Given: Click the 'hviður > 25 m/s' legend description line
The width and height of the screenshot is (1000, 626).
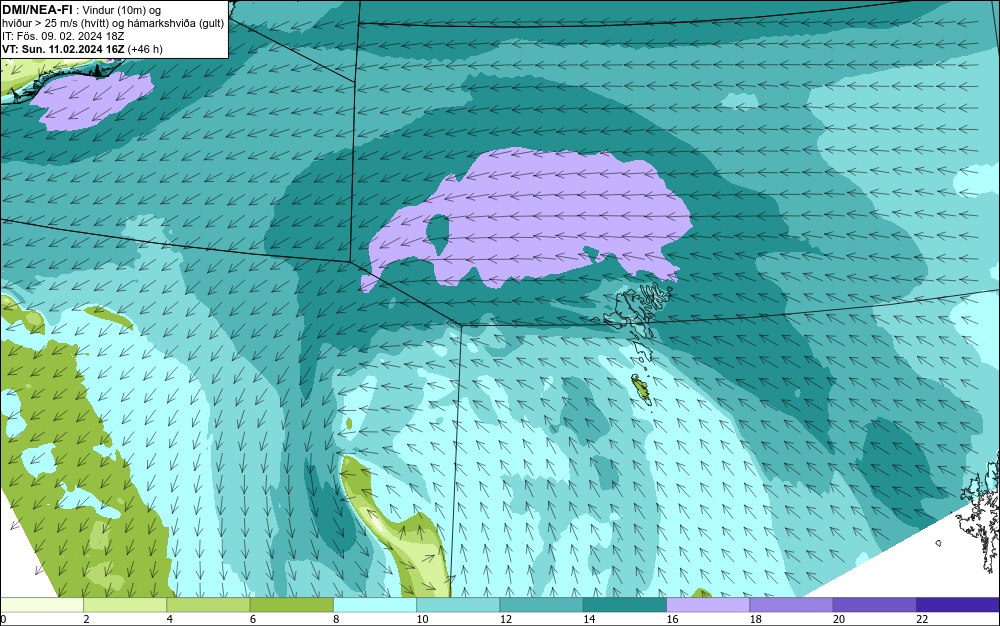Looking at the screenshot, I should pos(113,23).
